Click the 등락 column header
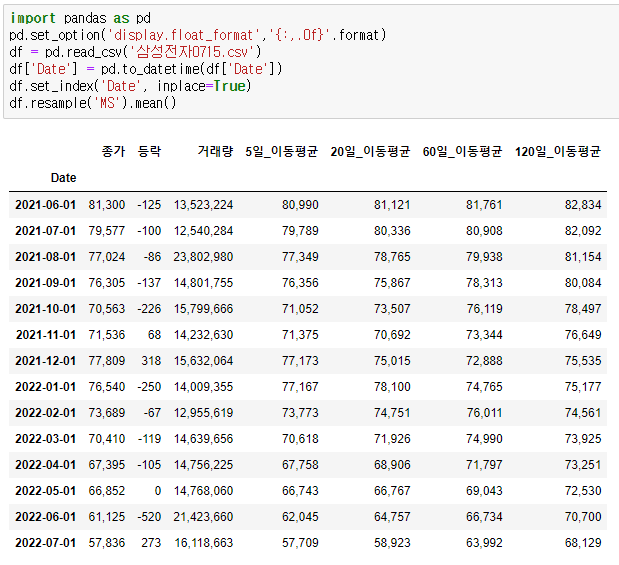Viewport: 619px width, 565px height. click(150, 151)
